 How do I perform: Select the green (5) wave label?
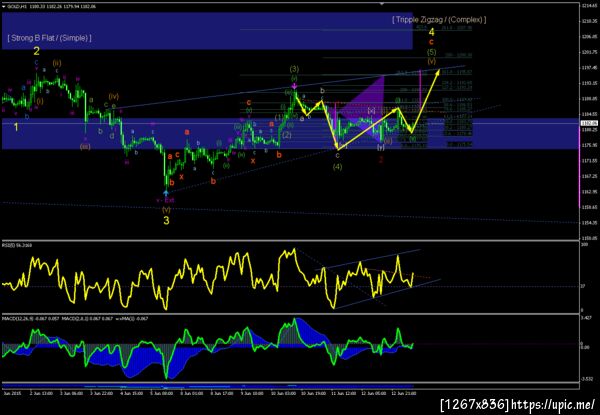[432, 52]
